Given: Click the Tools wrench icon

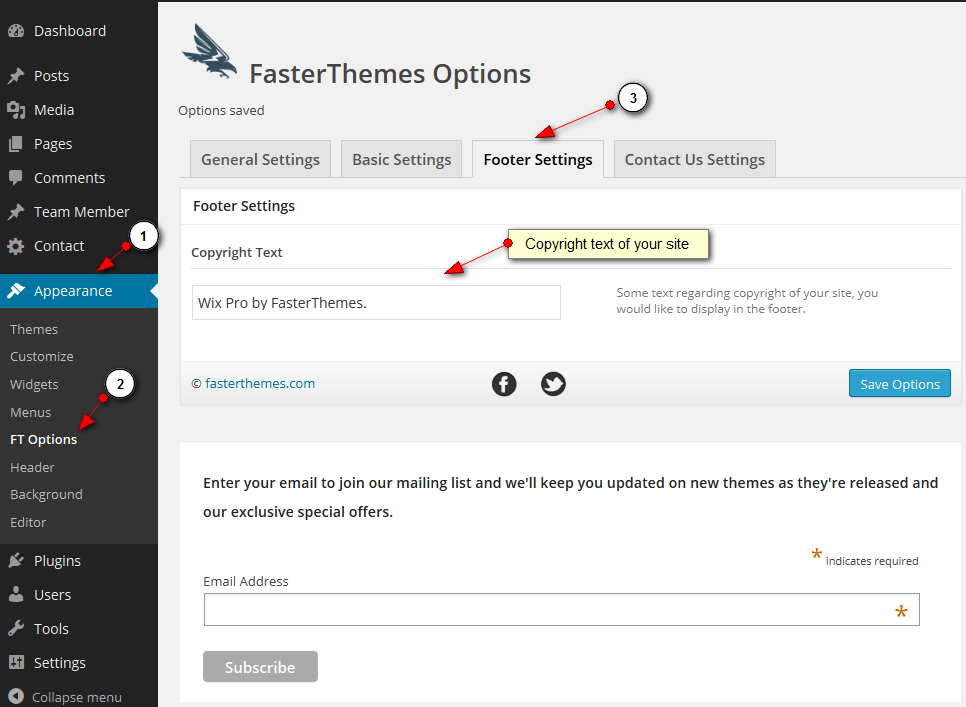Looking at the screenshot, I should pos(16,629).
